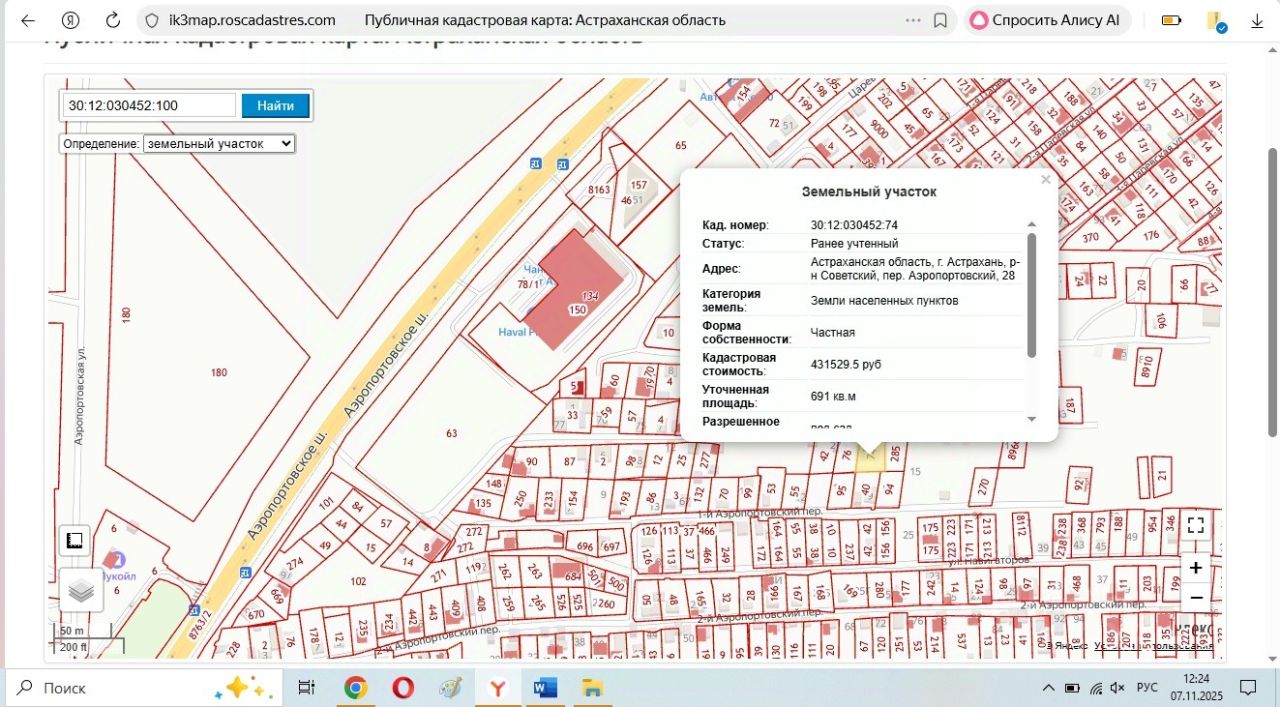1280x707 pixels.
Task: Switch the РУС input language indicator
Action: [1149, 688]
